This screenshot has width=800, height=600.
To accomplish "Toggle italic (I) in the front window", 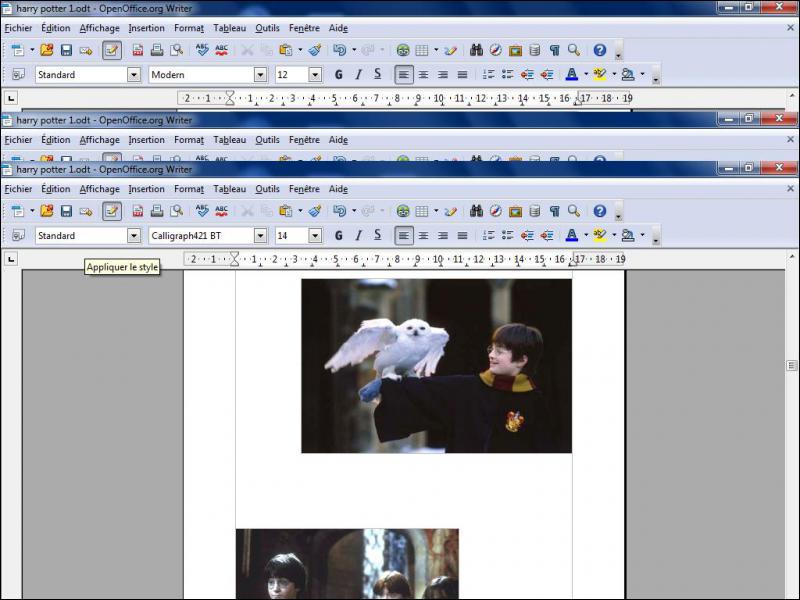I will pyautogui.click(x=358, y=235).
